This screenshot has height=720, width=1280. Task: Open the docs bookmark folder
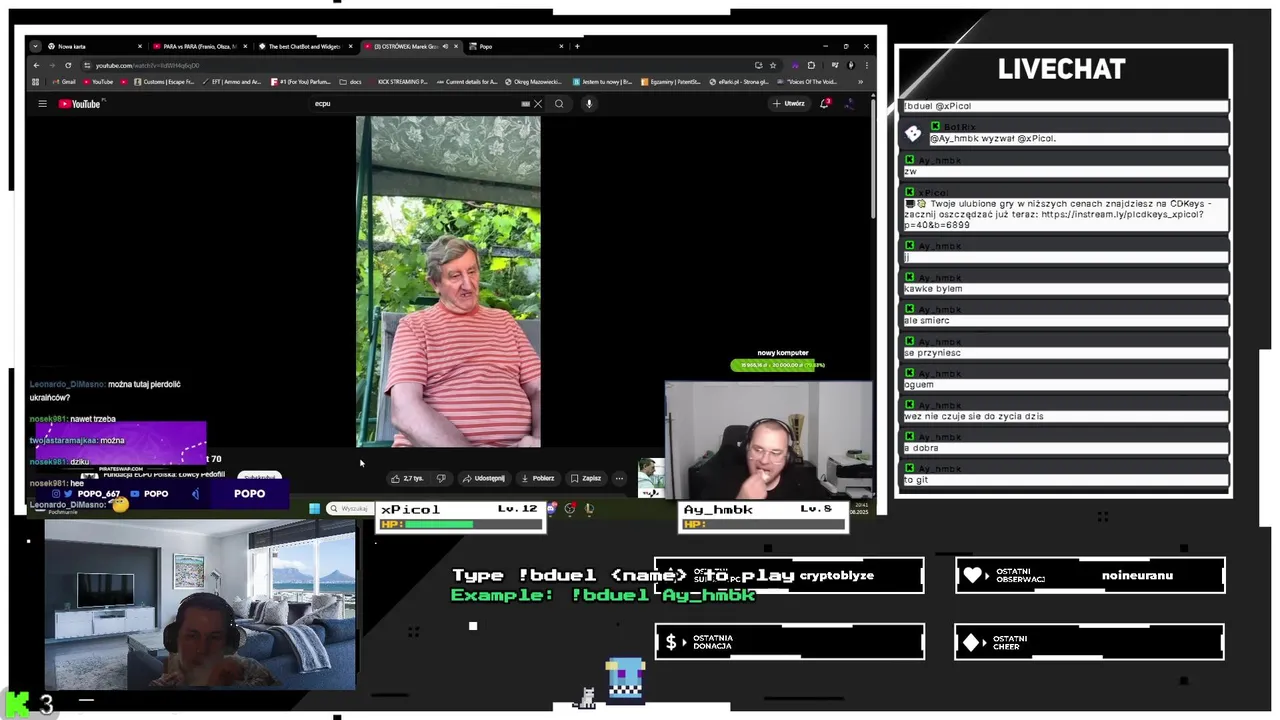(x=350, y=82)
